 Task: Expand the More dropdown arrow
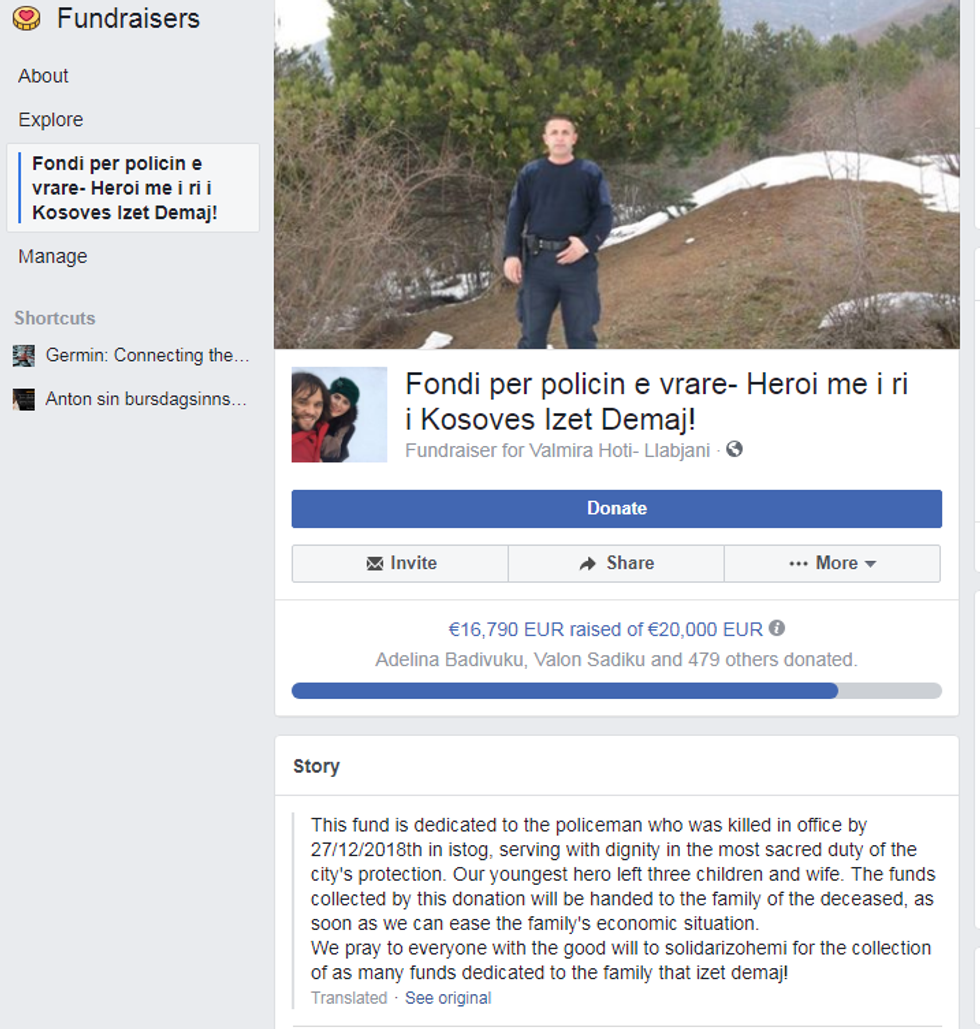coord(870,564)
